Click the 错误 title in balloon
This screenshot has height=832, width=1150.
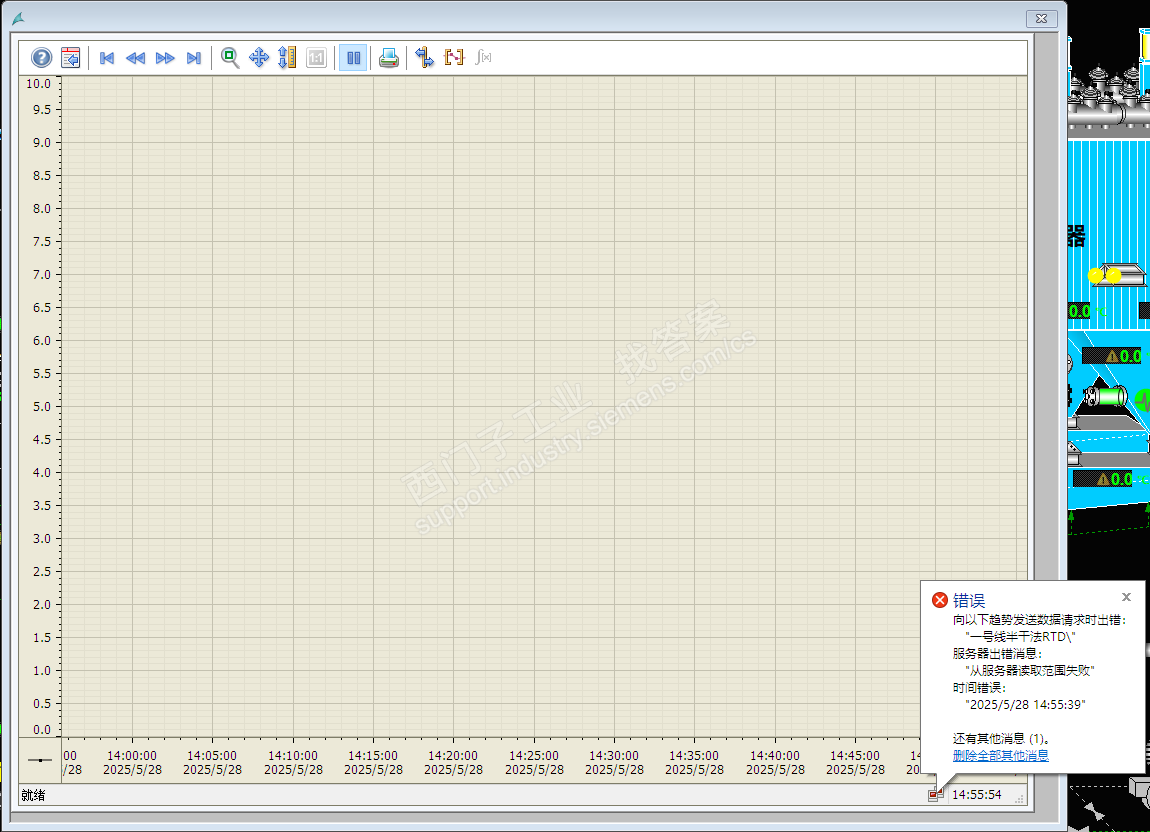[x=969, y=601]
